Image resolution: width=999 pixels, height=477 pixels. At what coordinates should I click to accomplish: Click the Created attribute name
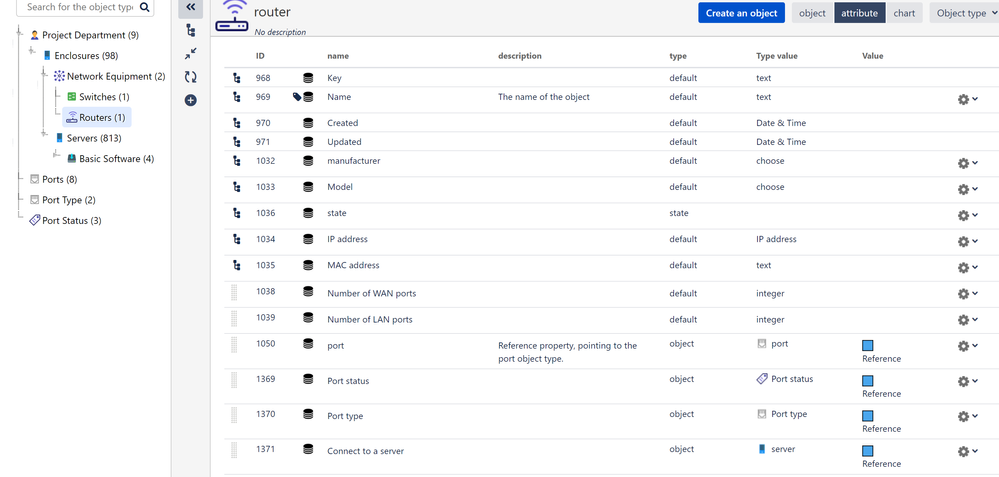[x=343, y=123]
